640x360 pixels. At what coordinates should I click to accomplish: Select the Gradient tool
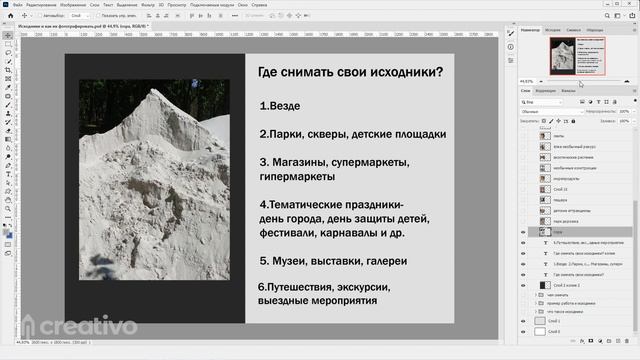8,140
